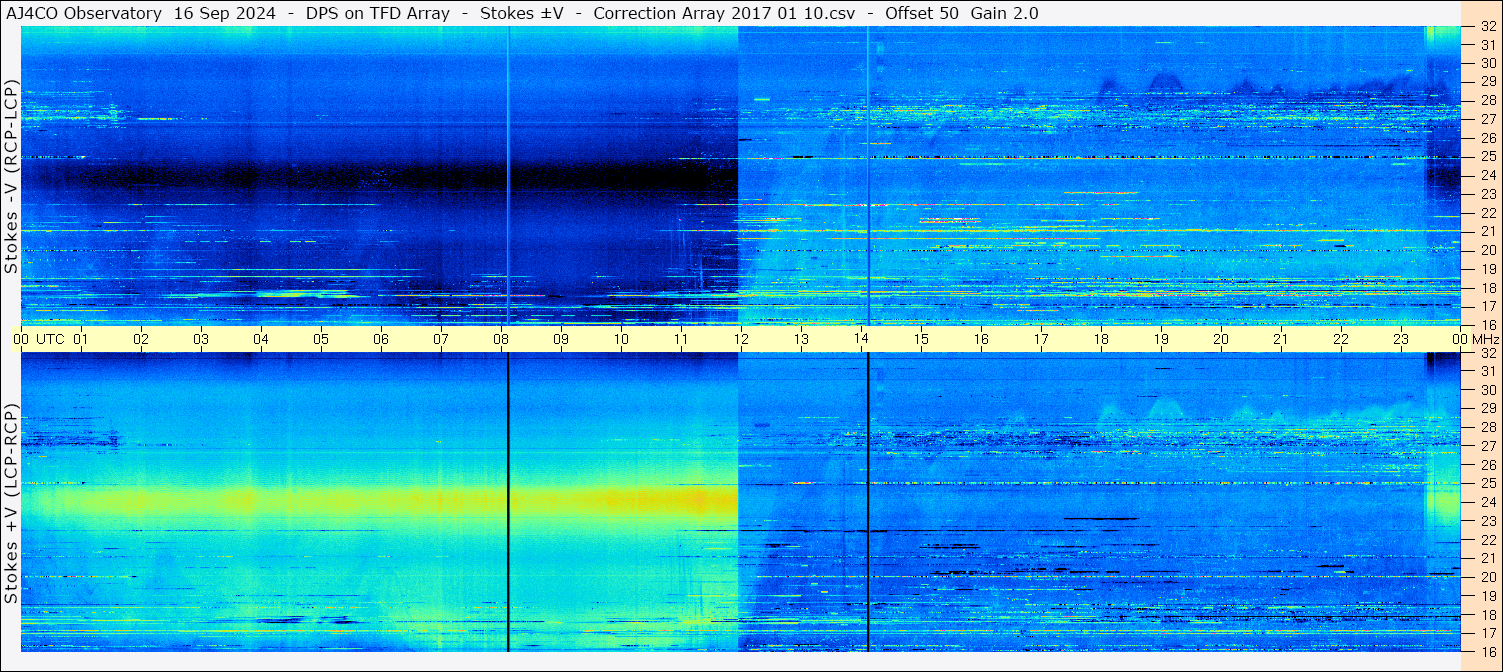This screenshot has height=672, width=1503.
Task: Click 24 MHz tick in lower Stokes +V panel
Action: point(1487,502)
